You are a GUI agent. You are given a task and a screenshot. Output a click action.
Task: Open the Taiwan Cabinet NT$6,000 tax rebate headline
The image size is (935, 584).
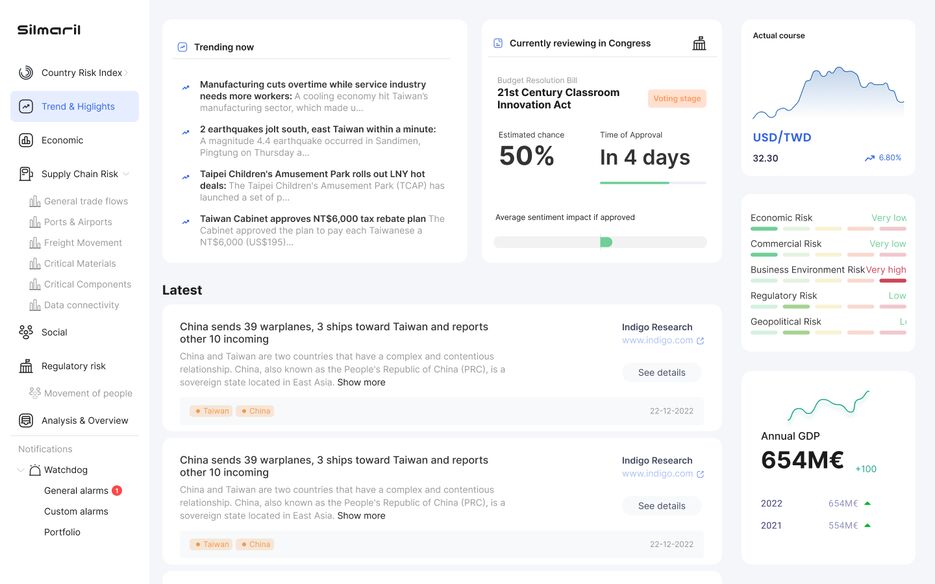pos(312,219)
